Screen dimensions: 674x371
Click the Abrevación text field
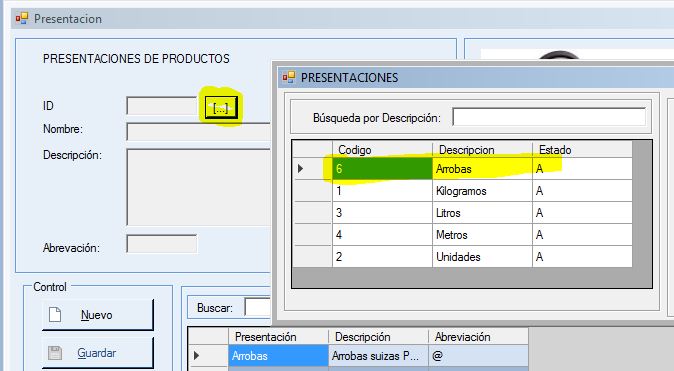point(162,244)
